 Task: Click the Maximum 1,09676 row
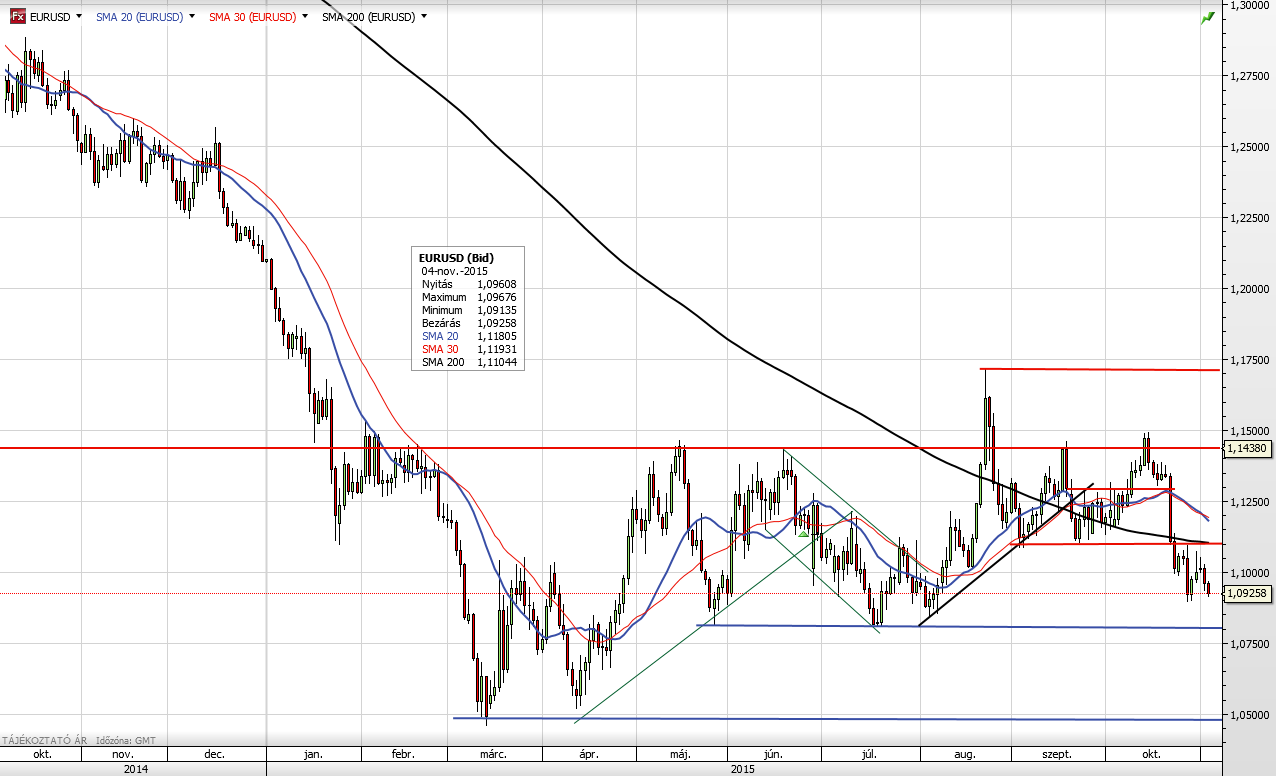coord(467,297)
